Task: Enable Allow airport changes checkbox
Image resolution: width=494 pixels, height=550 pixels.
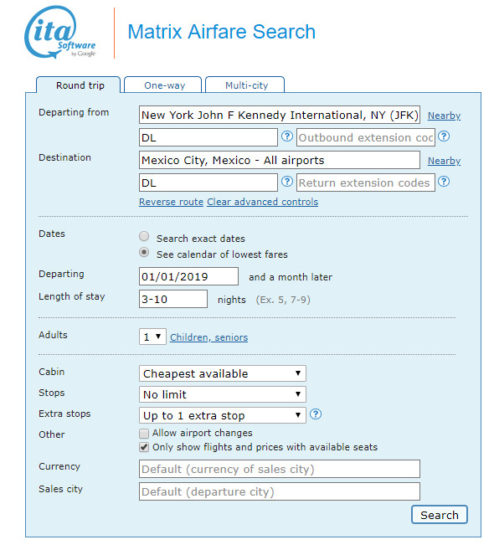Action: pos(144,434)
